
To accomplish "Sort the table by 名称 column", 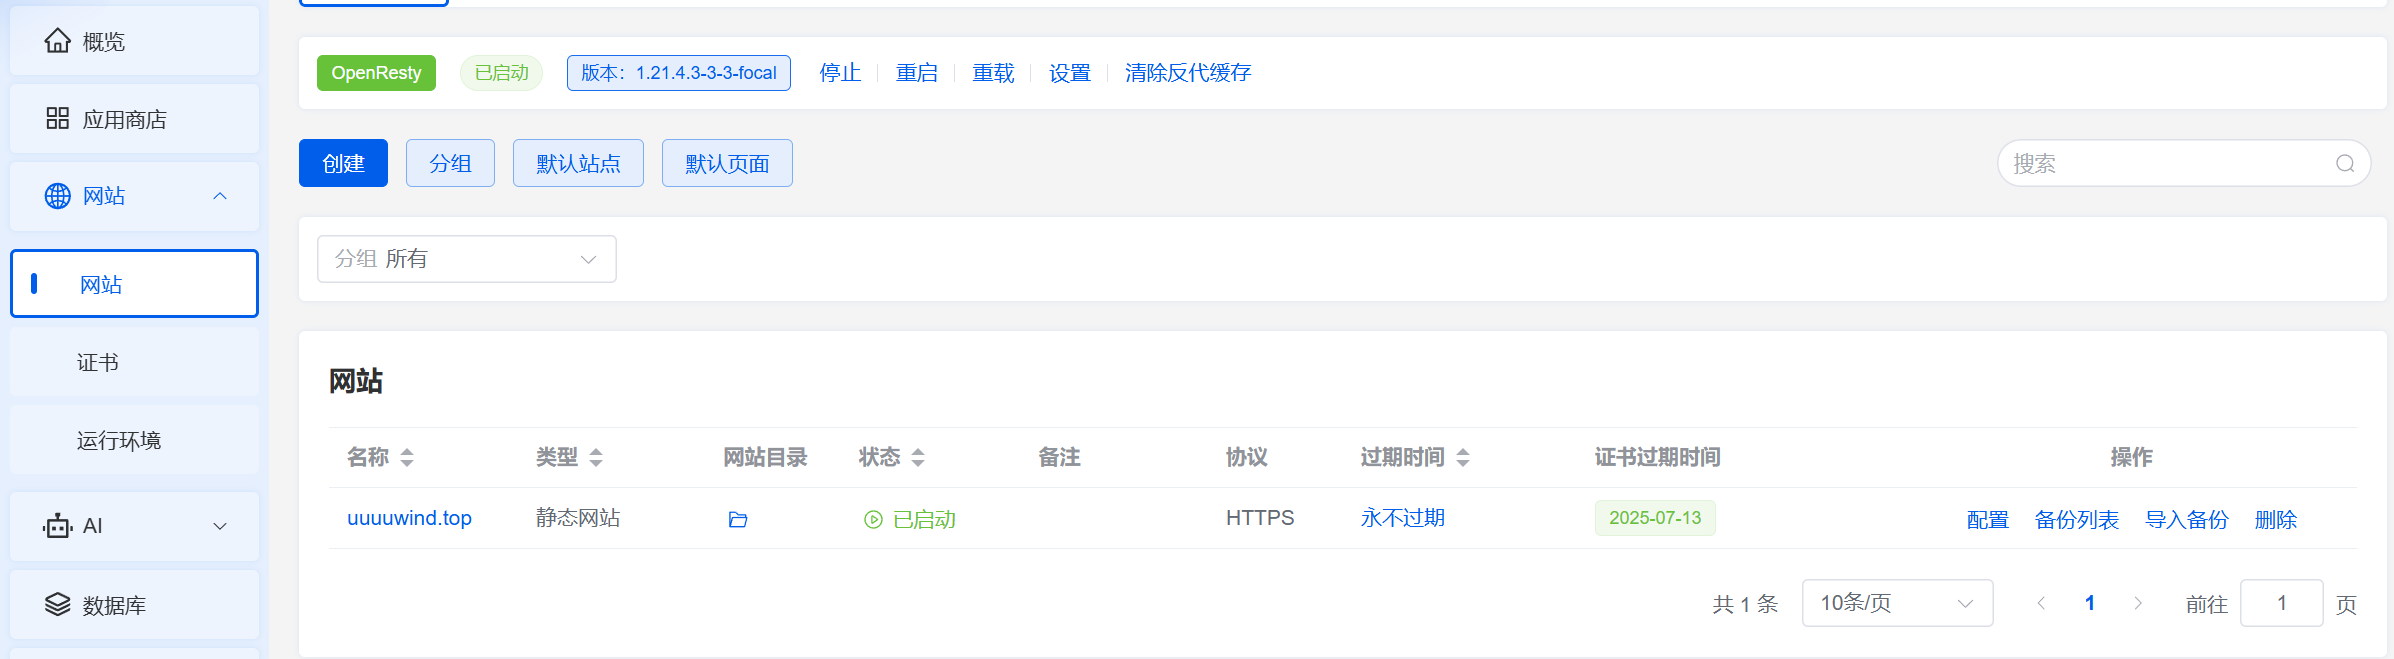I will tap(407, 458).
